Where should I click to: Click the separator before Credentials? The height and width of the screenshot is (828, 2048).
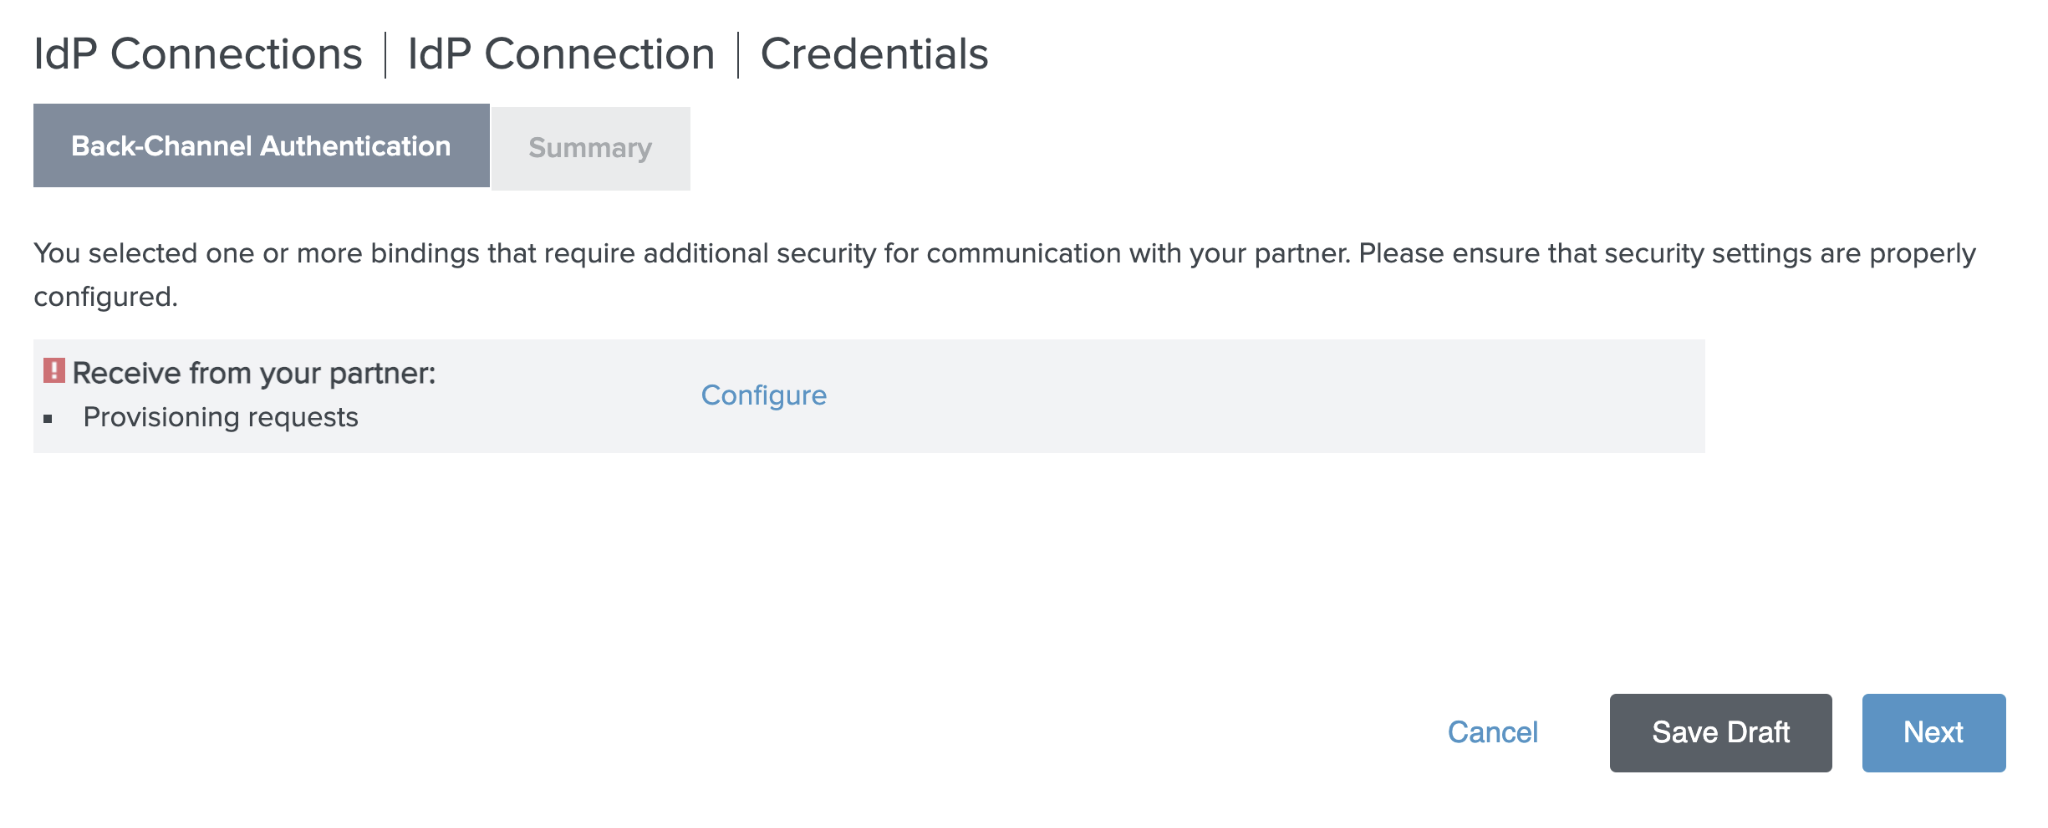coord(738,54)
